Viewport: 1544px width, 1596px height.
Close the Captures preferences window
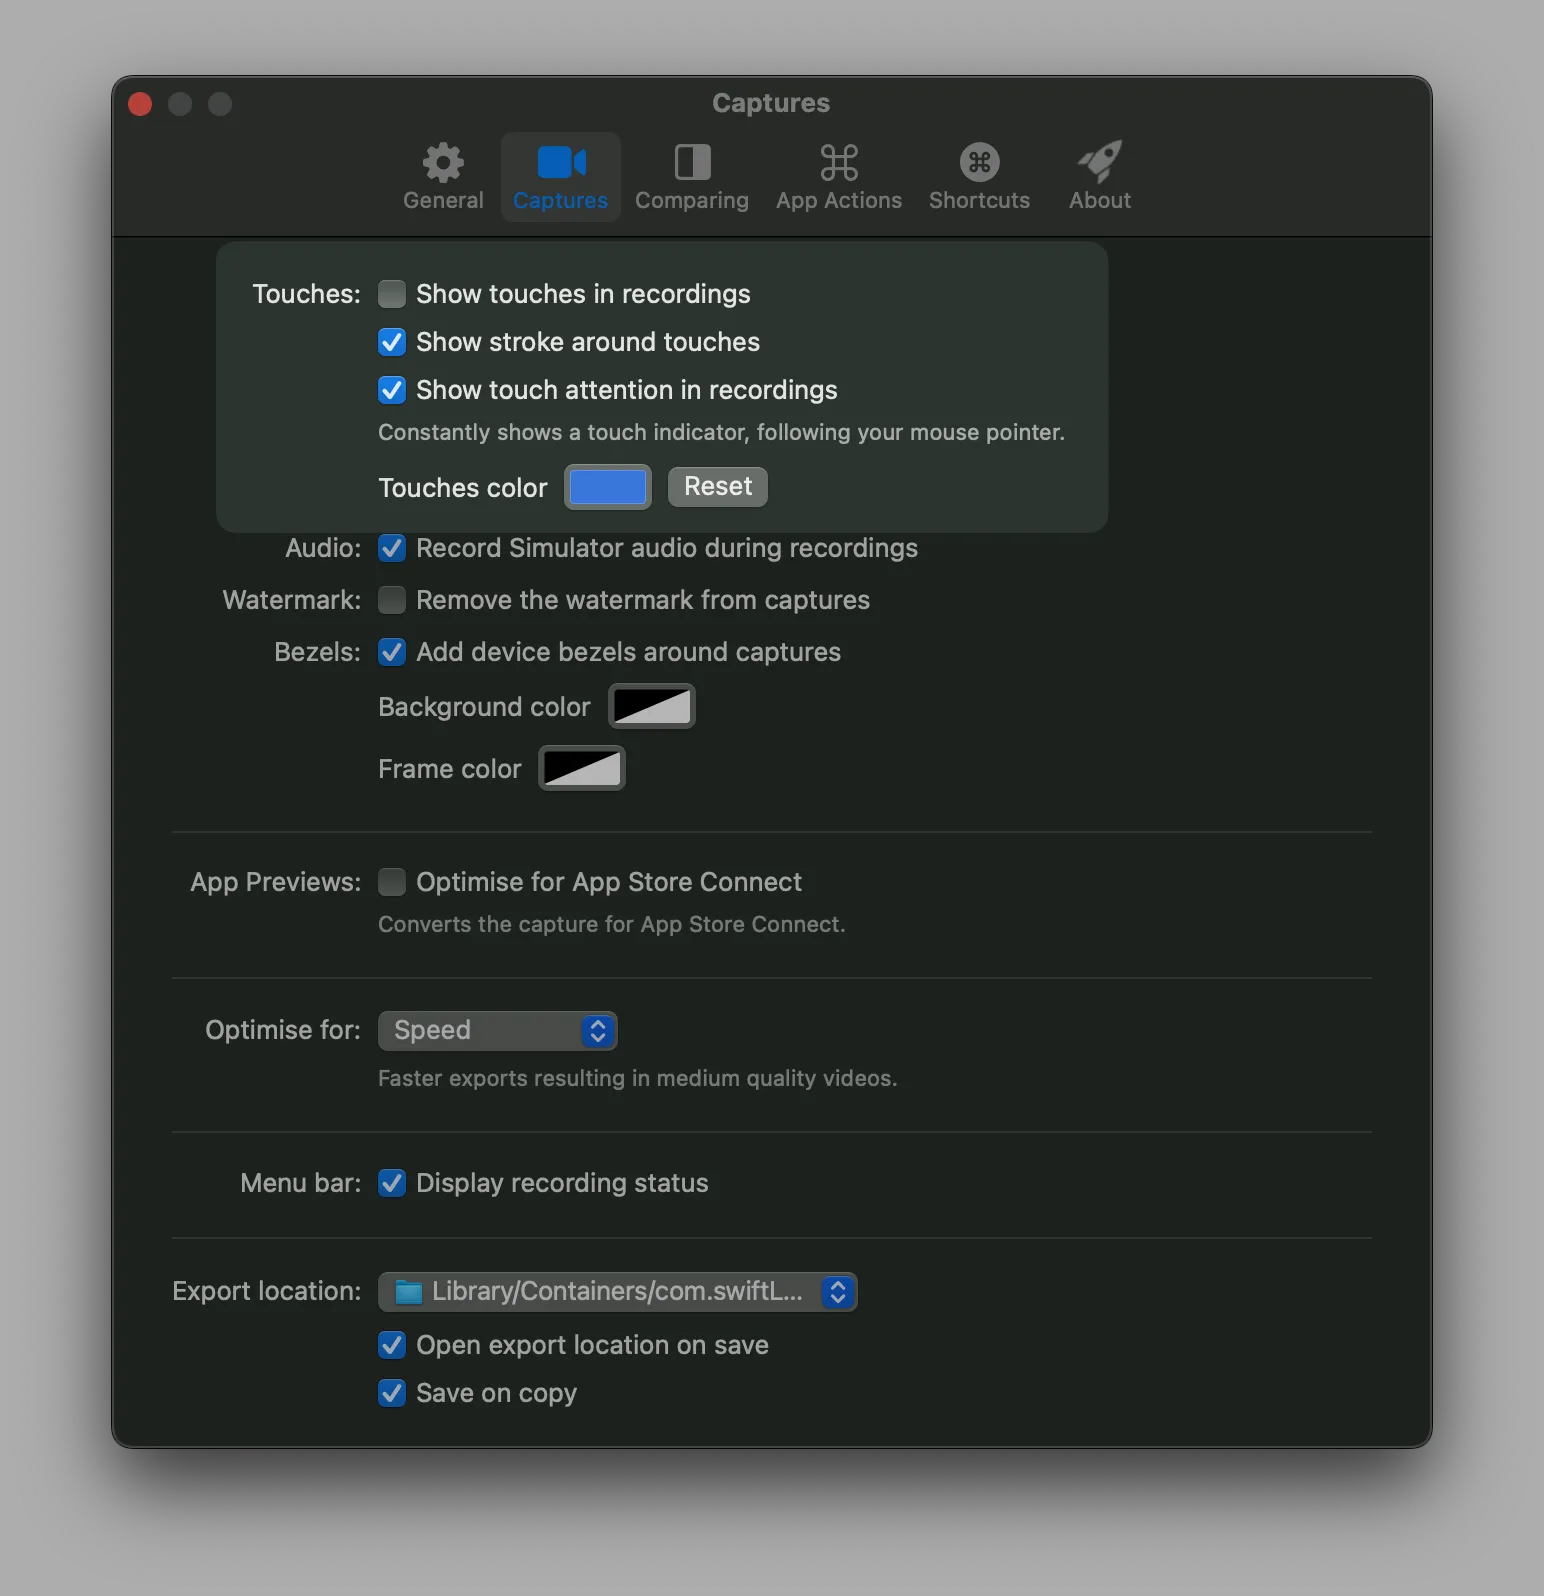[x=141, y=104]
